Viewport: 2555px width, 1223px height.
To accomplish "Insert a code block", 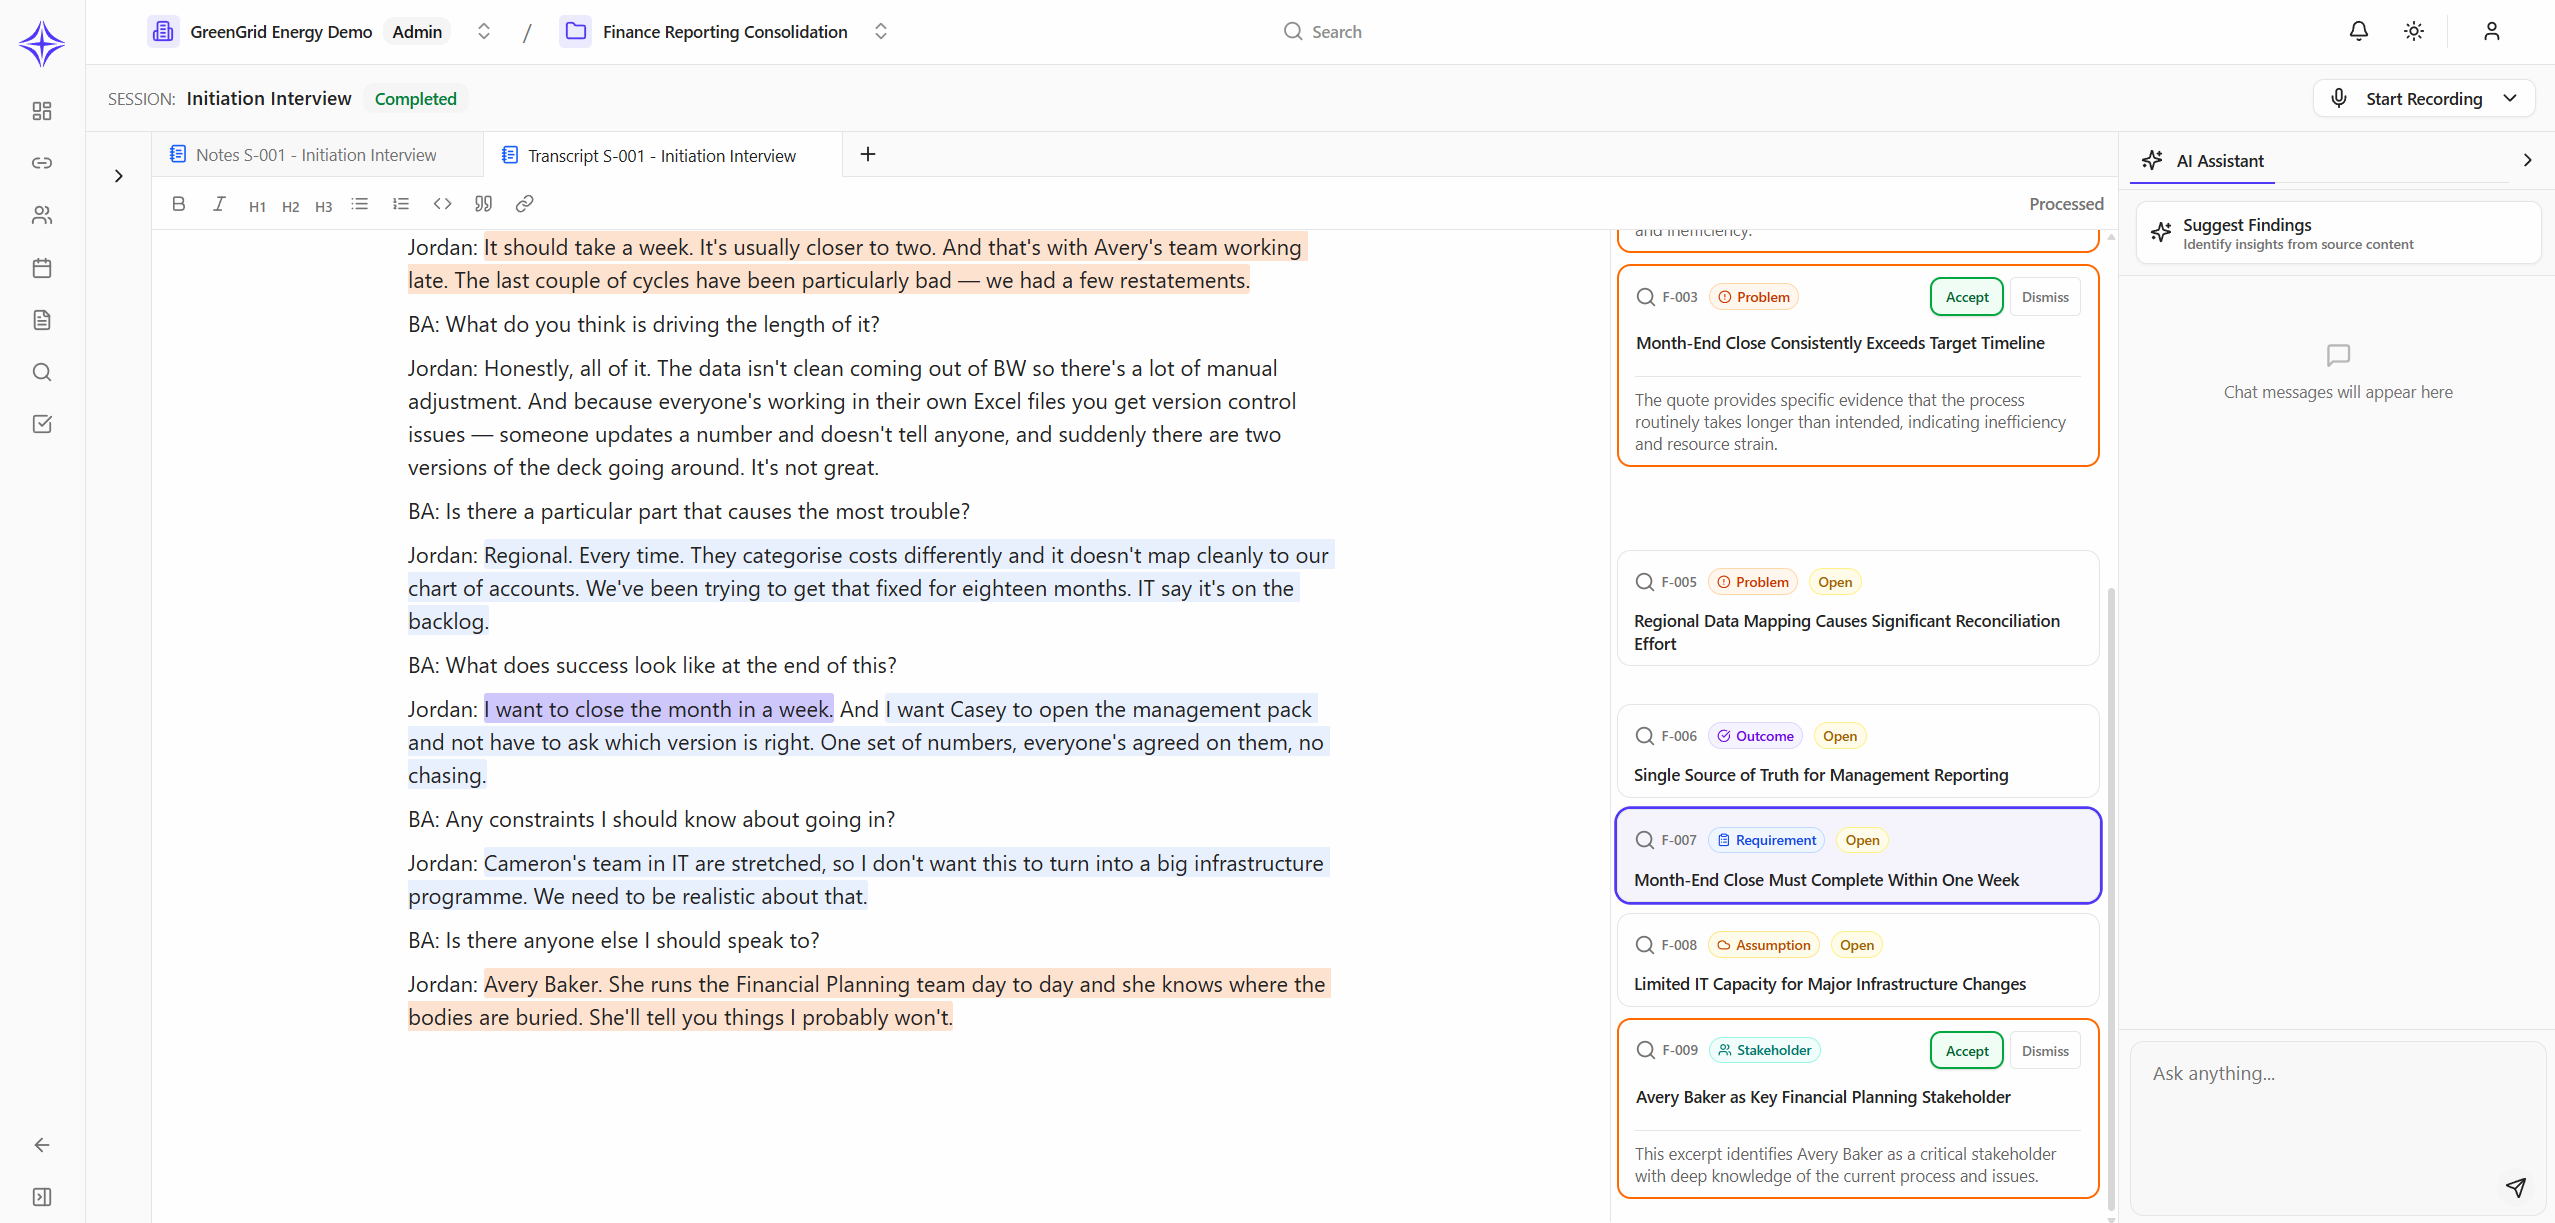I will (442, 204).
